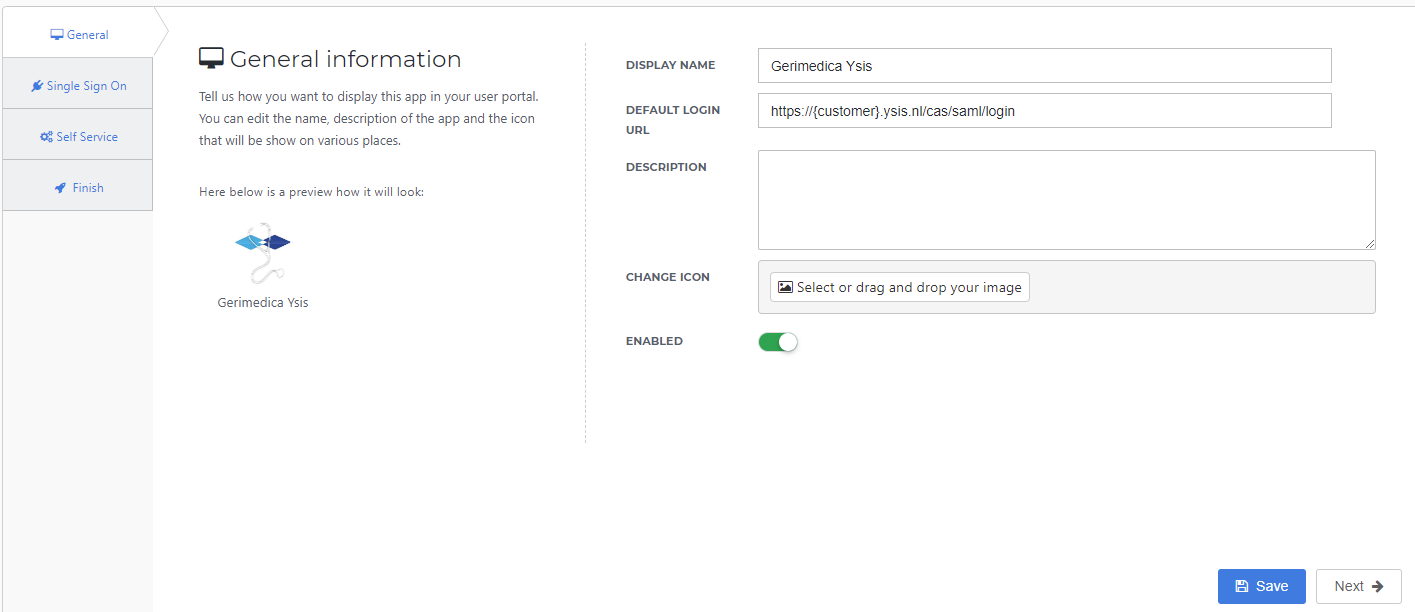Toggle the Enabled switch off
Screen dimensions: 1415x612
[778, 342]
